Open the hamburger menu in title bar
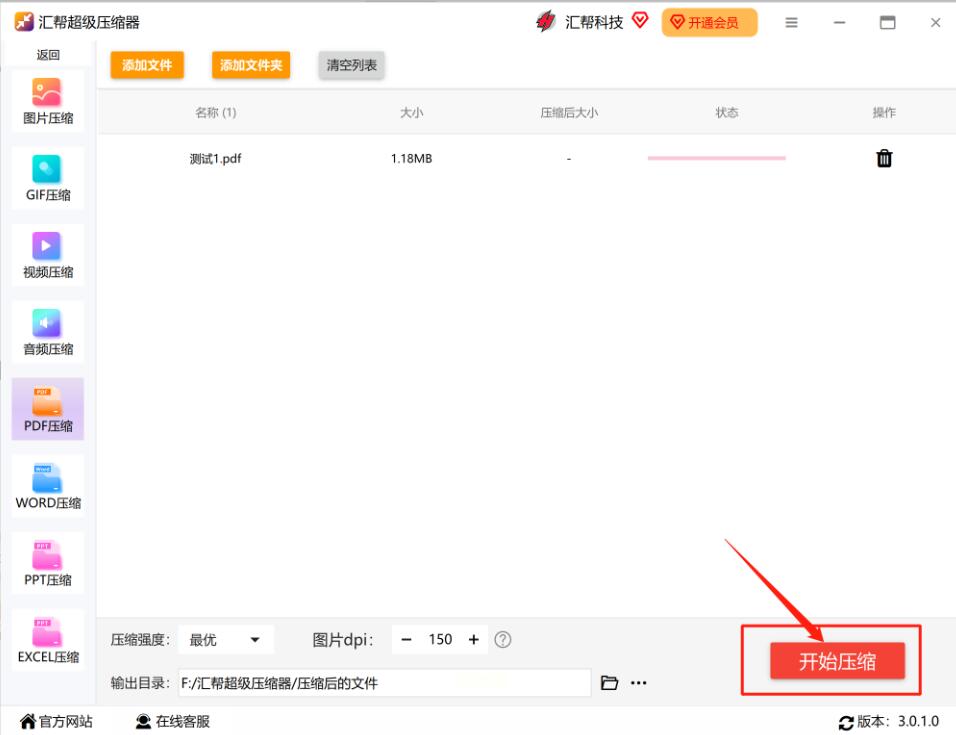 (791, 23)
